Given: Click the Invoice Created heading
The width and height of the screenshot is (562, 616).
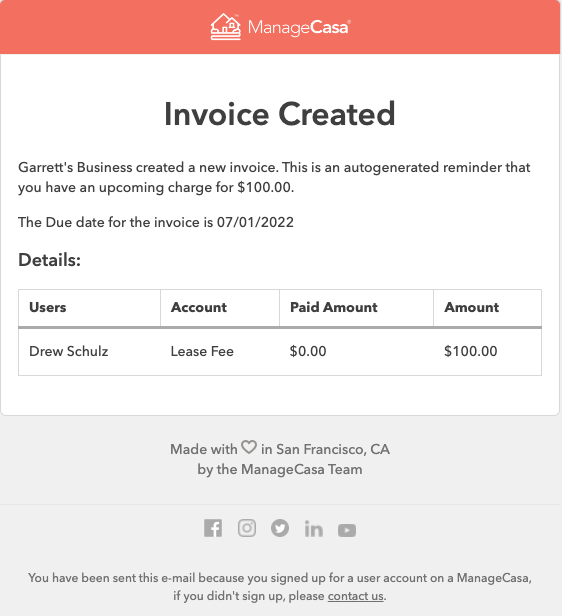Looking at the screenshot, I should coord(280,114).
